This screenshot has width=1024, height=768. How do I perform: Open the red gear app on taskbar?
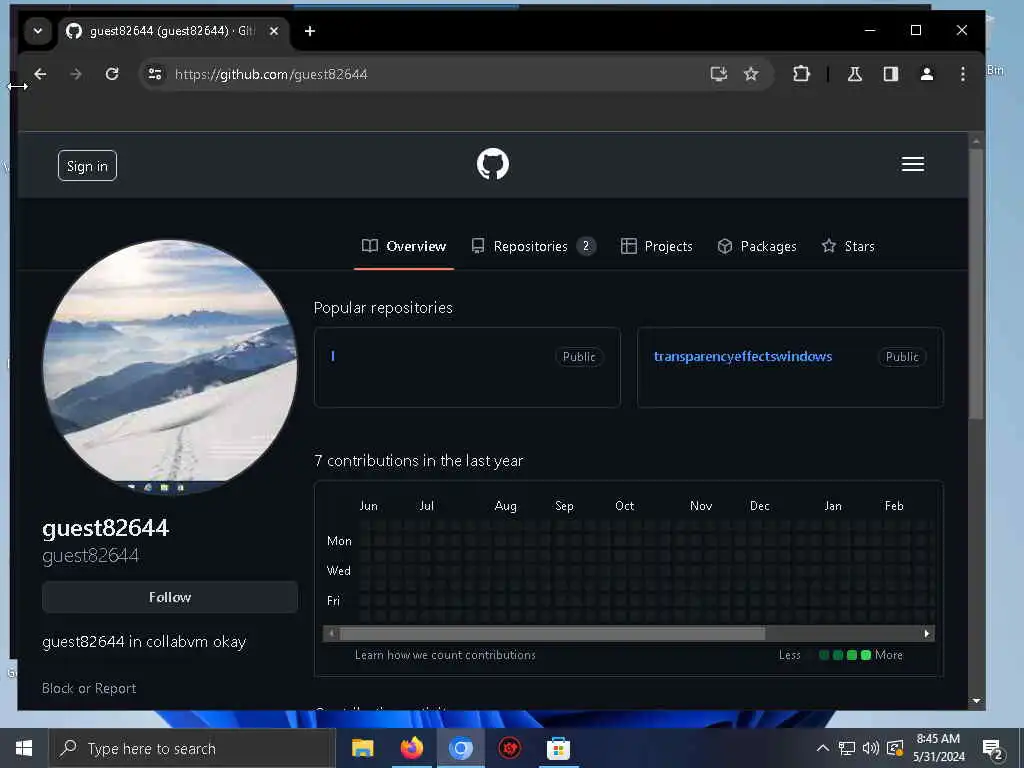click(509, 748)
